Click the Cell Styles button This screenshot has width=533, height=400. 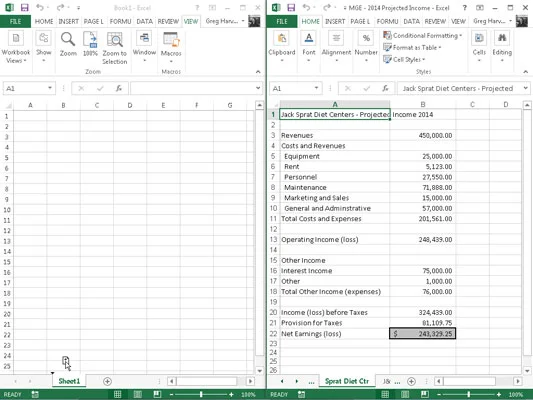pyautogui.click(x=404, y=59)
